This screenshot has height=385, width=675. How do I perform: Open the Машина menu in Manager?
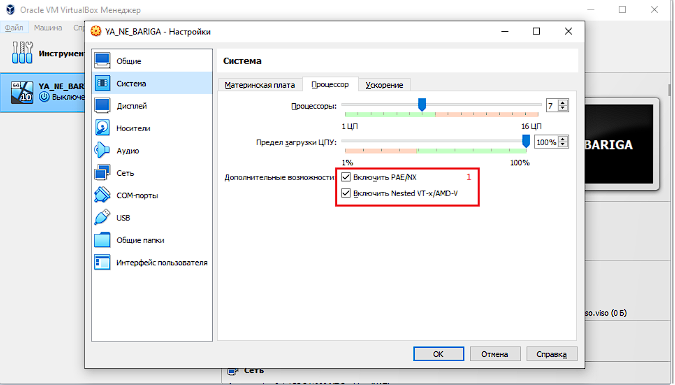point(48,28)
